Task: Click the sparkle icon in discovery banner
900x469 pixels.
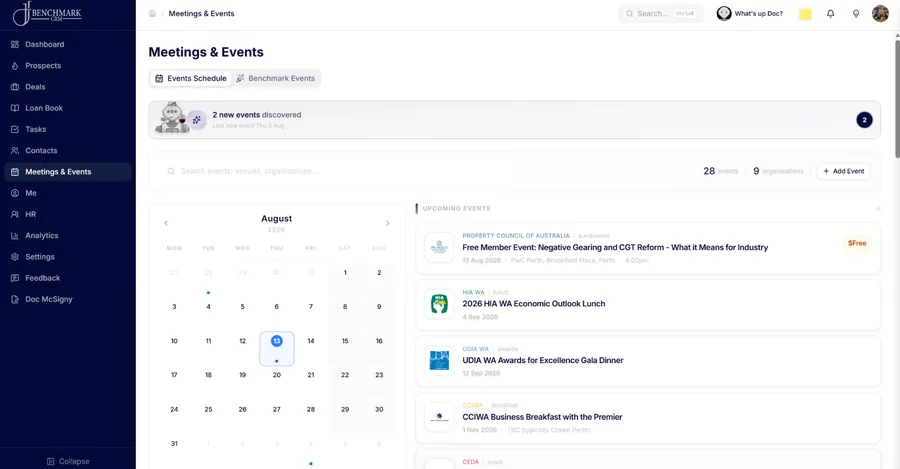Action: coord(197,119)
